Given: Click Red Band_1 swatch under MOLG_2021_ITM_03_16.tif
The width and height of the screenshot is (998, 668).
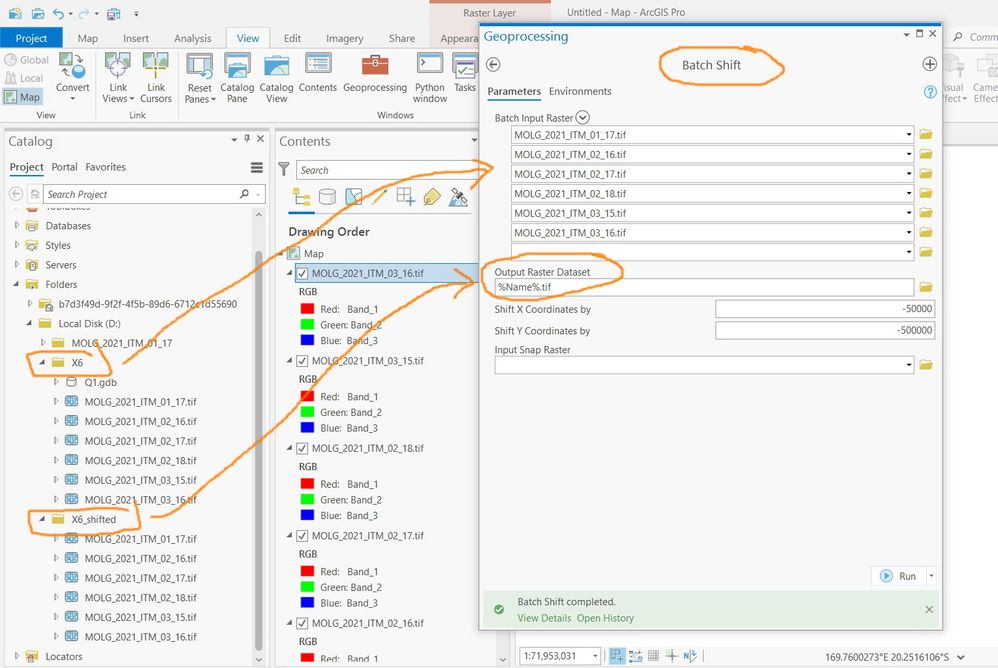Looking at the screenshot, I should coord(307,309).
